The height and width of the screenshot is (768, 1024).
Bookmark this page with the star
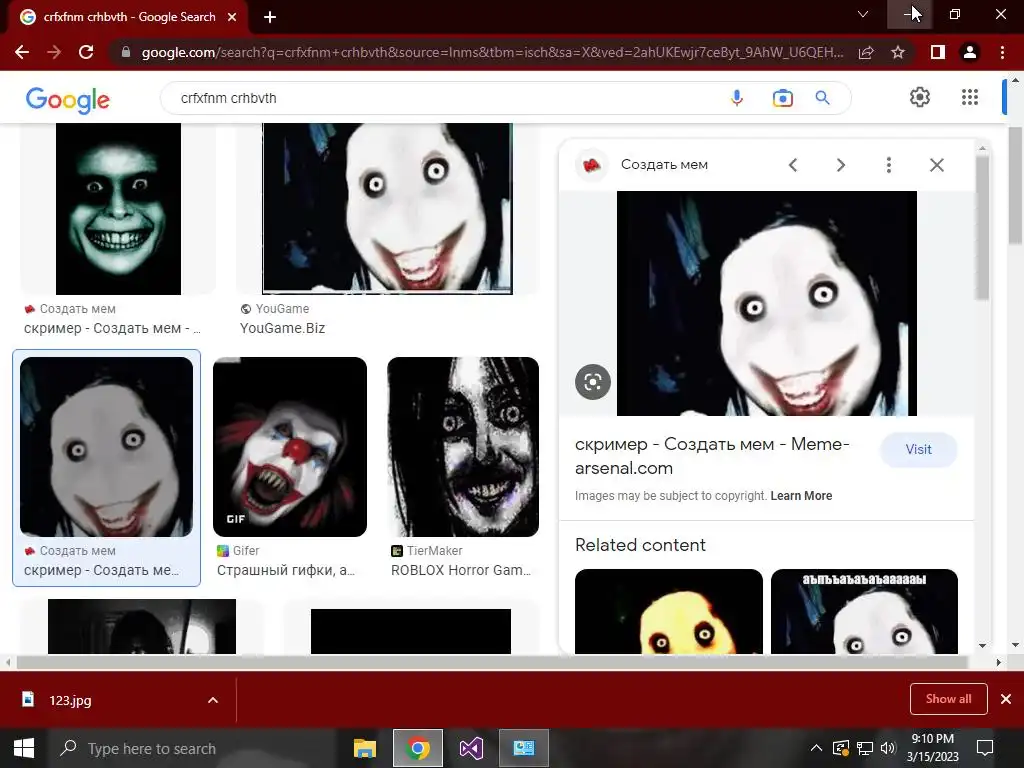pyautogui.click(x=898, y=52)
